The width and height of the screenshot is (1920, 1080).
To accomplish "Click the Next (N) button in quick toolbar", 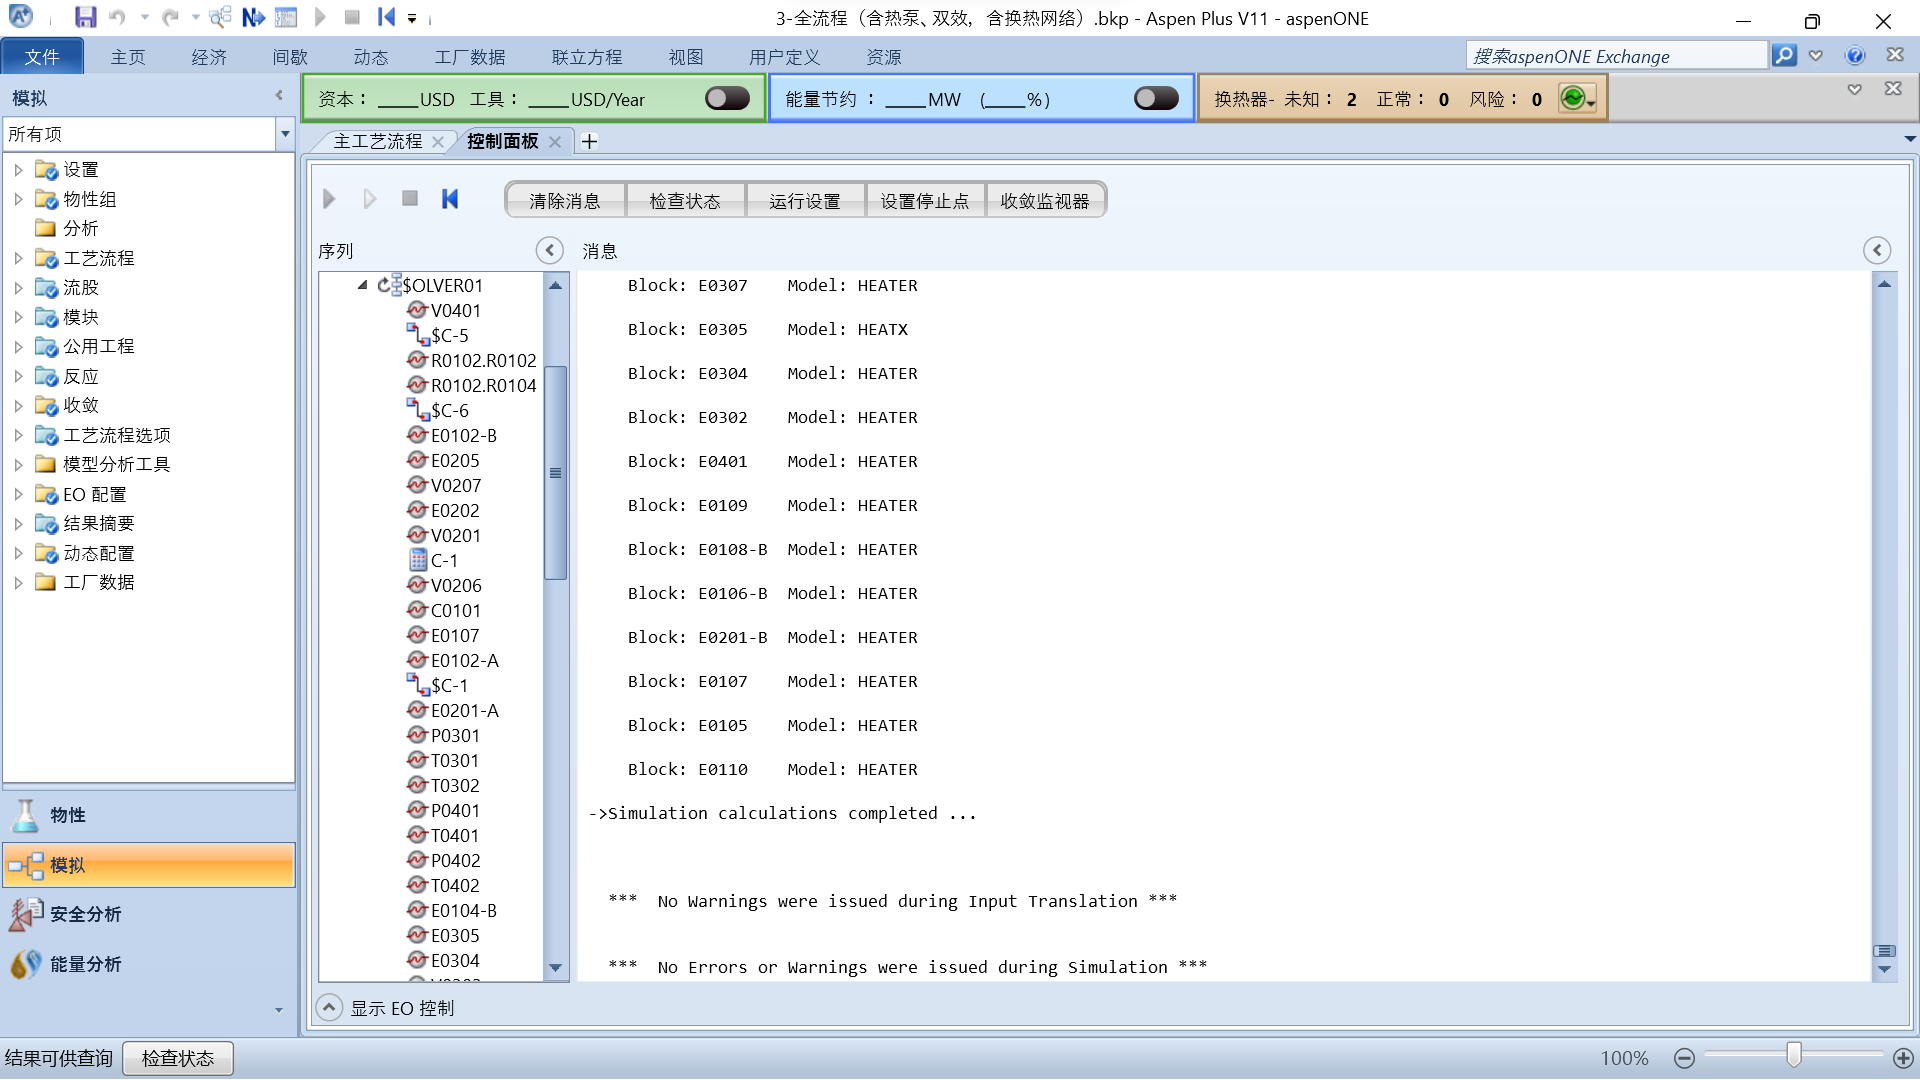I will click(x=253, y=17).
